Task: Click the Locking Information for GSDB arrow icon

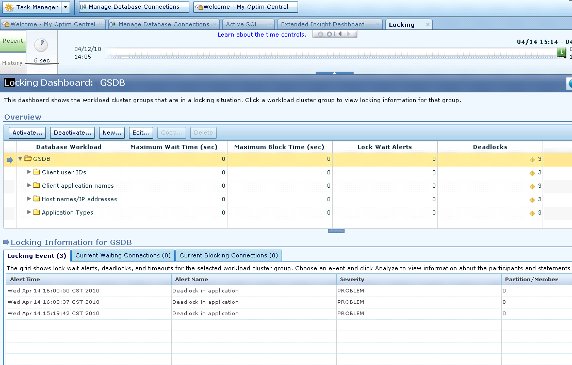Action: [x=6, y=242]
